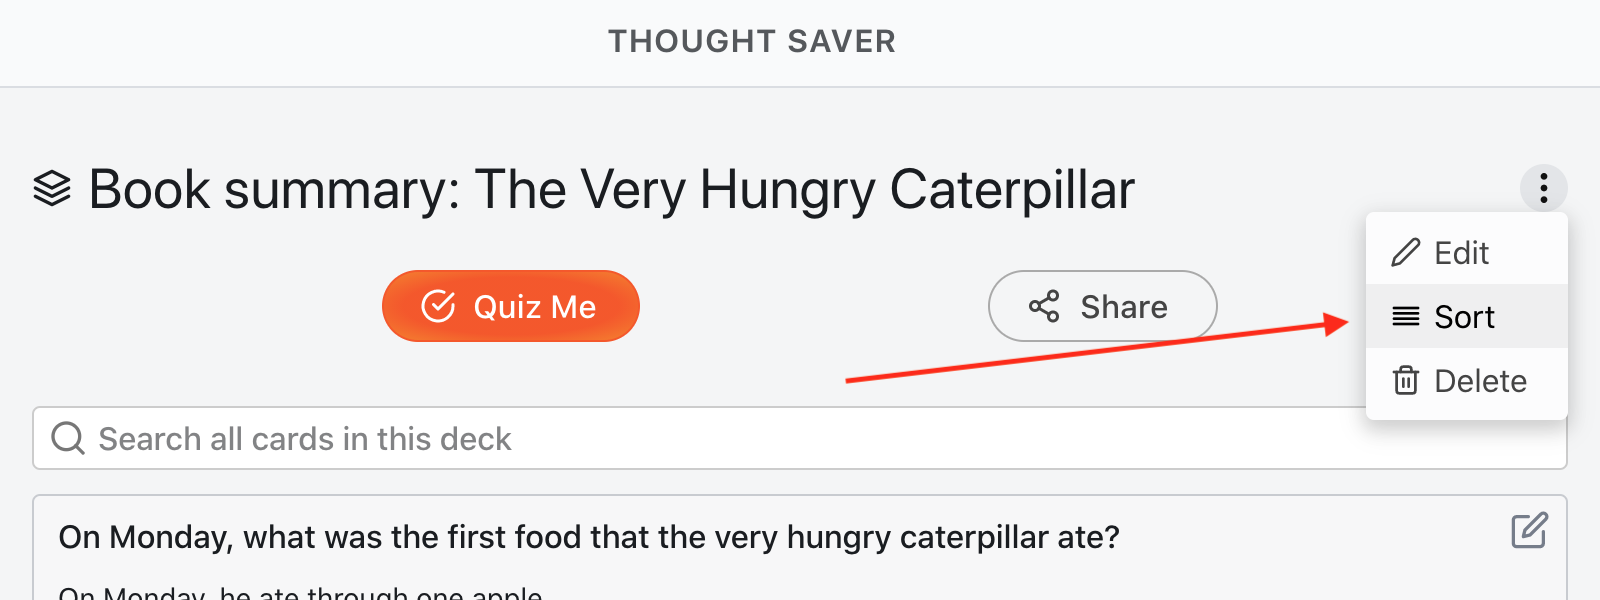Click the magnifying glass search icon
Screen dimensions: 1600x600
68,438
